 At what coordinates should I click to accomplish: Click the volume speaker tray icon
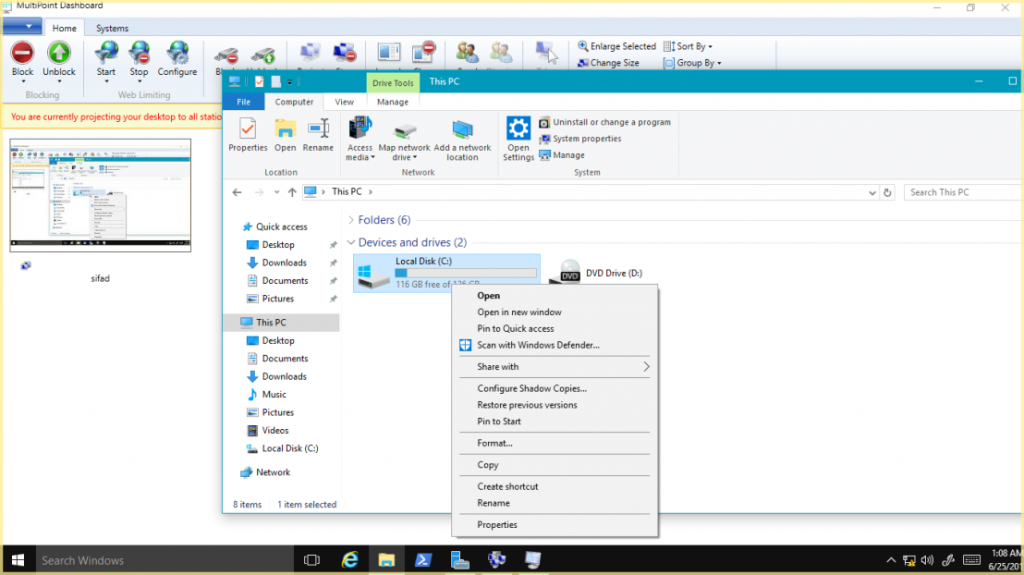point(927,560)
